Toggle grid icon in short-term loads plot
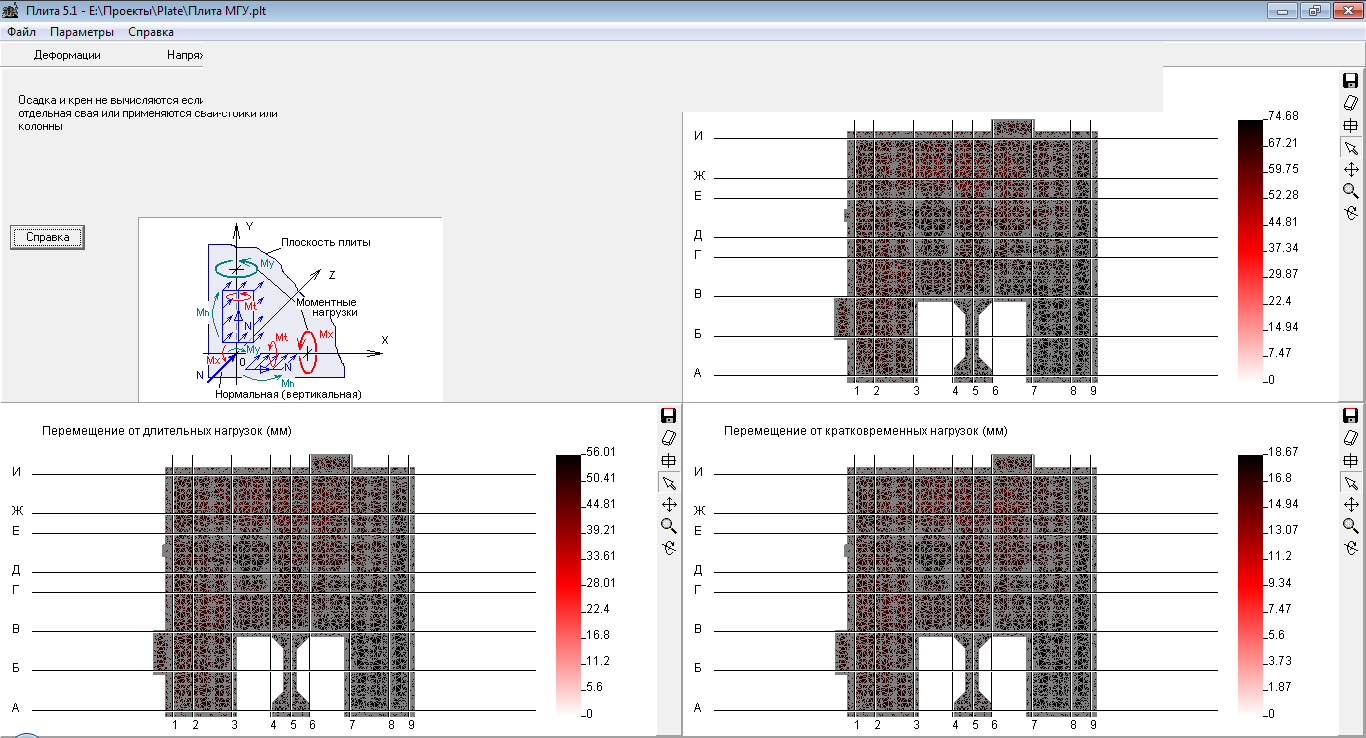This screenshot has height=738, width=1366. tap(1351, 460)
